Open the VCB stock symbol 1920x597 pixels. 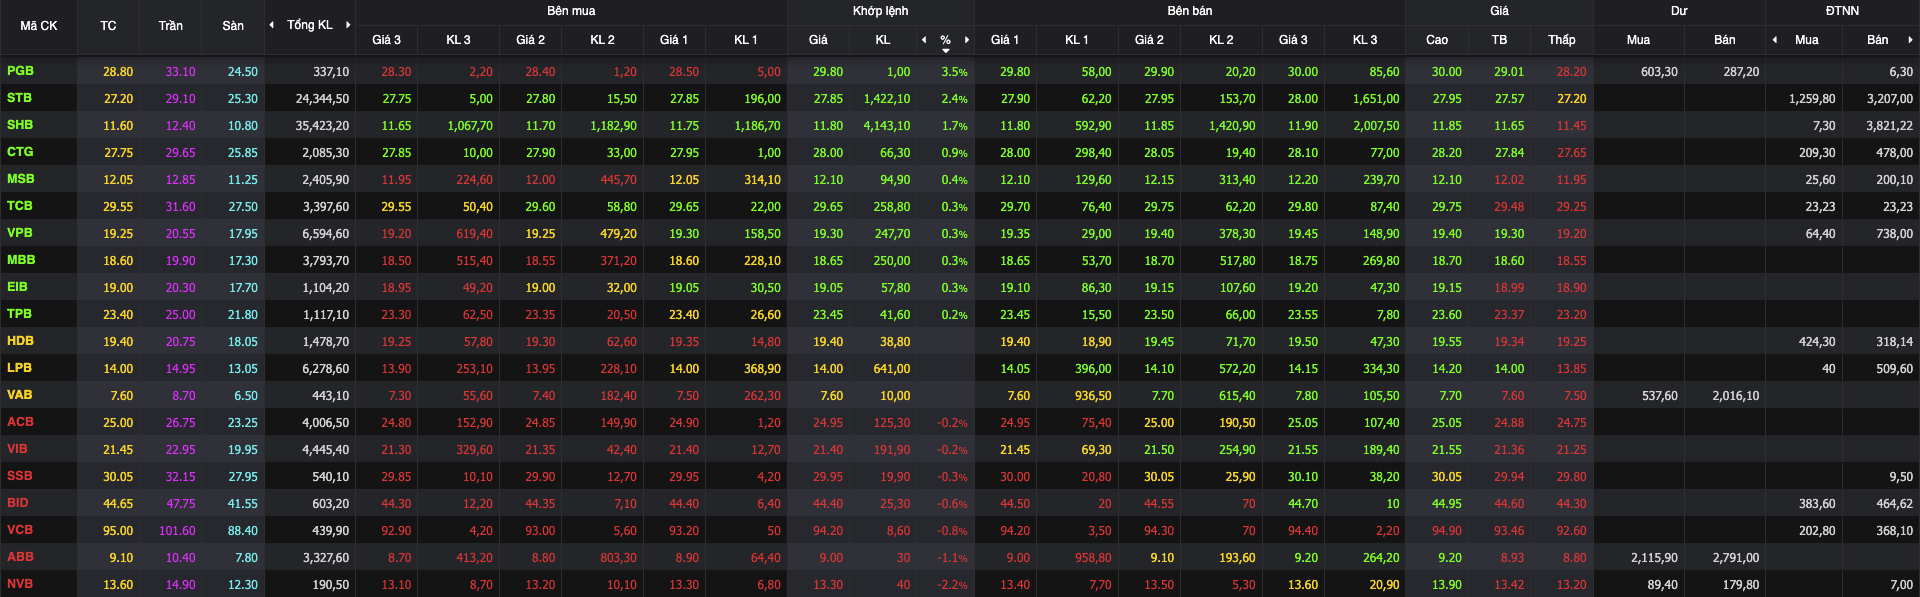(x=20, y=530)
